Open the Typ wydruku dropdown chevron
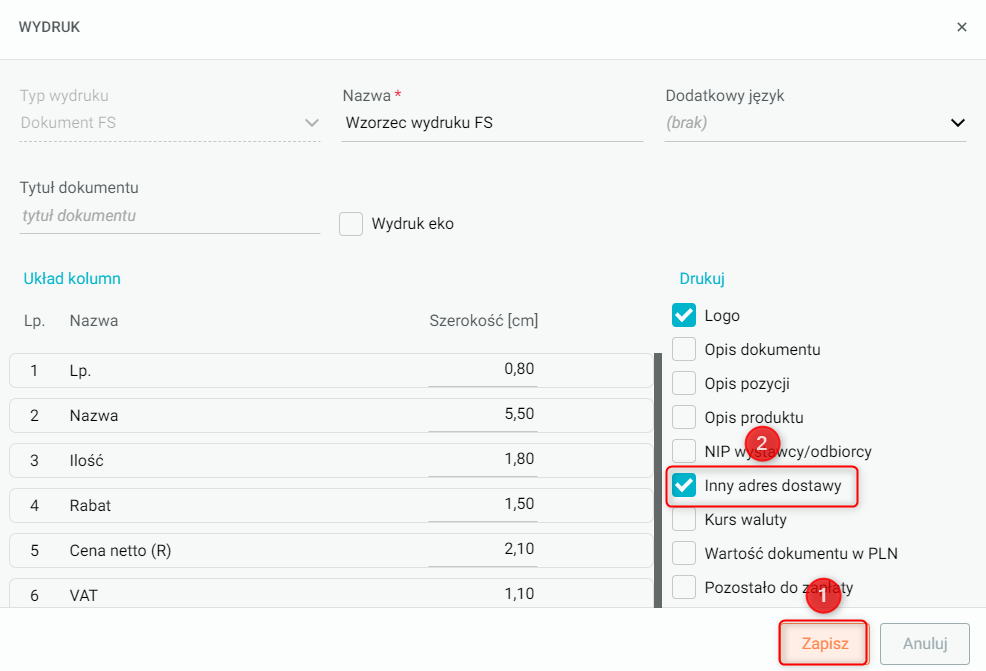Image resolution: width=986 pixels, height=671 pixels. click(x=311, y=123)
